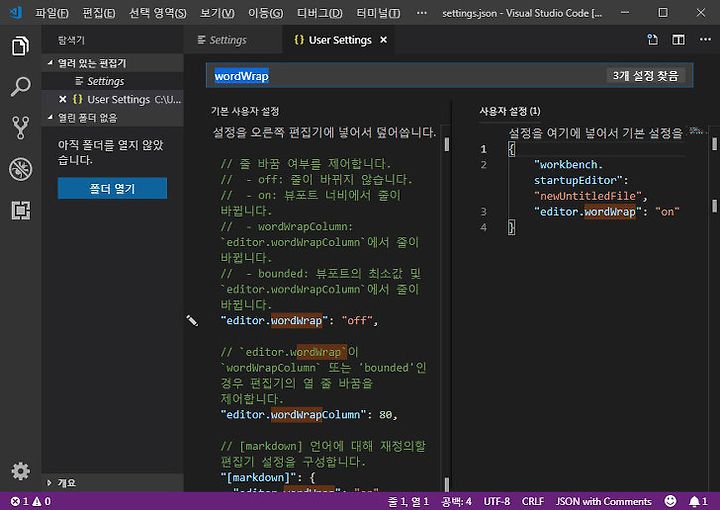Collapse the 열려 있는 편집기 section

pos(112,63)
